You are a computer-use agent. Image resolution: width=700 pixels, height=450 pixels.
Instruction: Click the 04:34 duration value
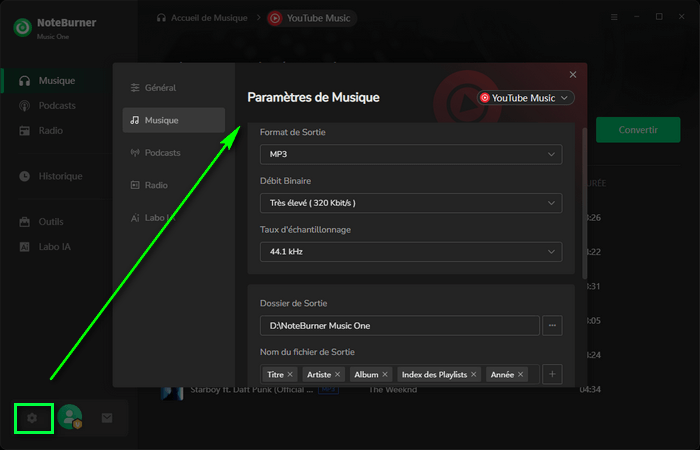tap(590, 390)
